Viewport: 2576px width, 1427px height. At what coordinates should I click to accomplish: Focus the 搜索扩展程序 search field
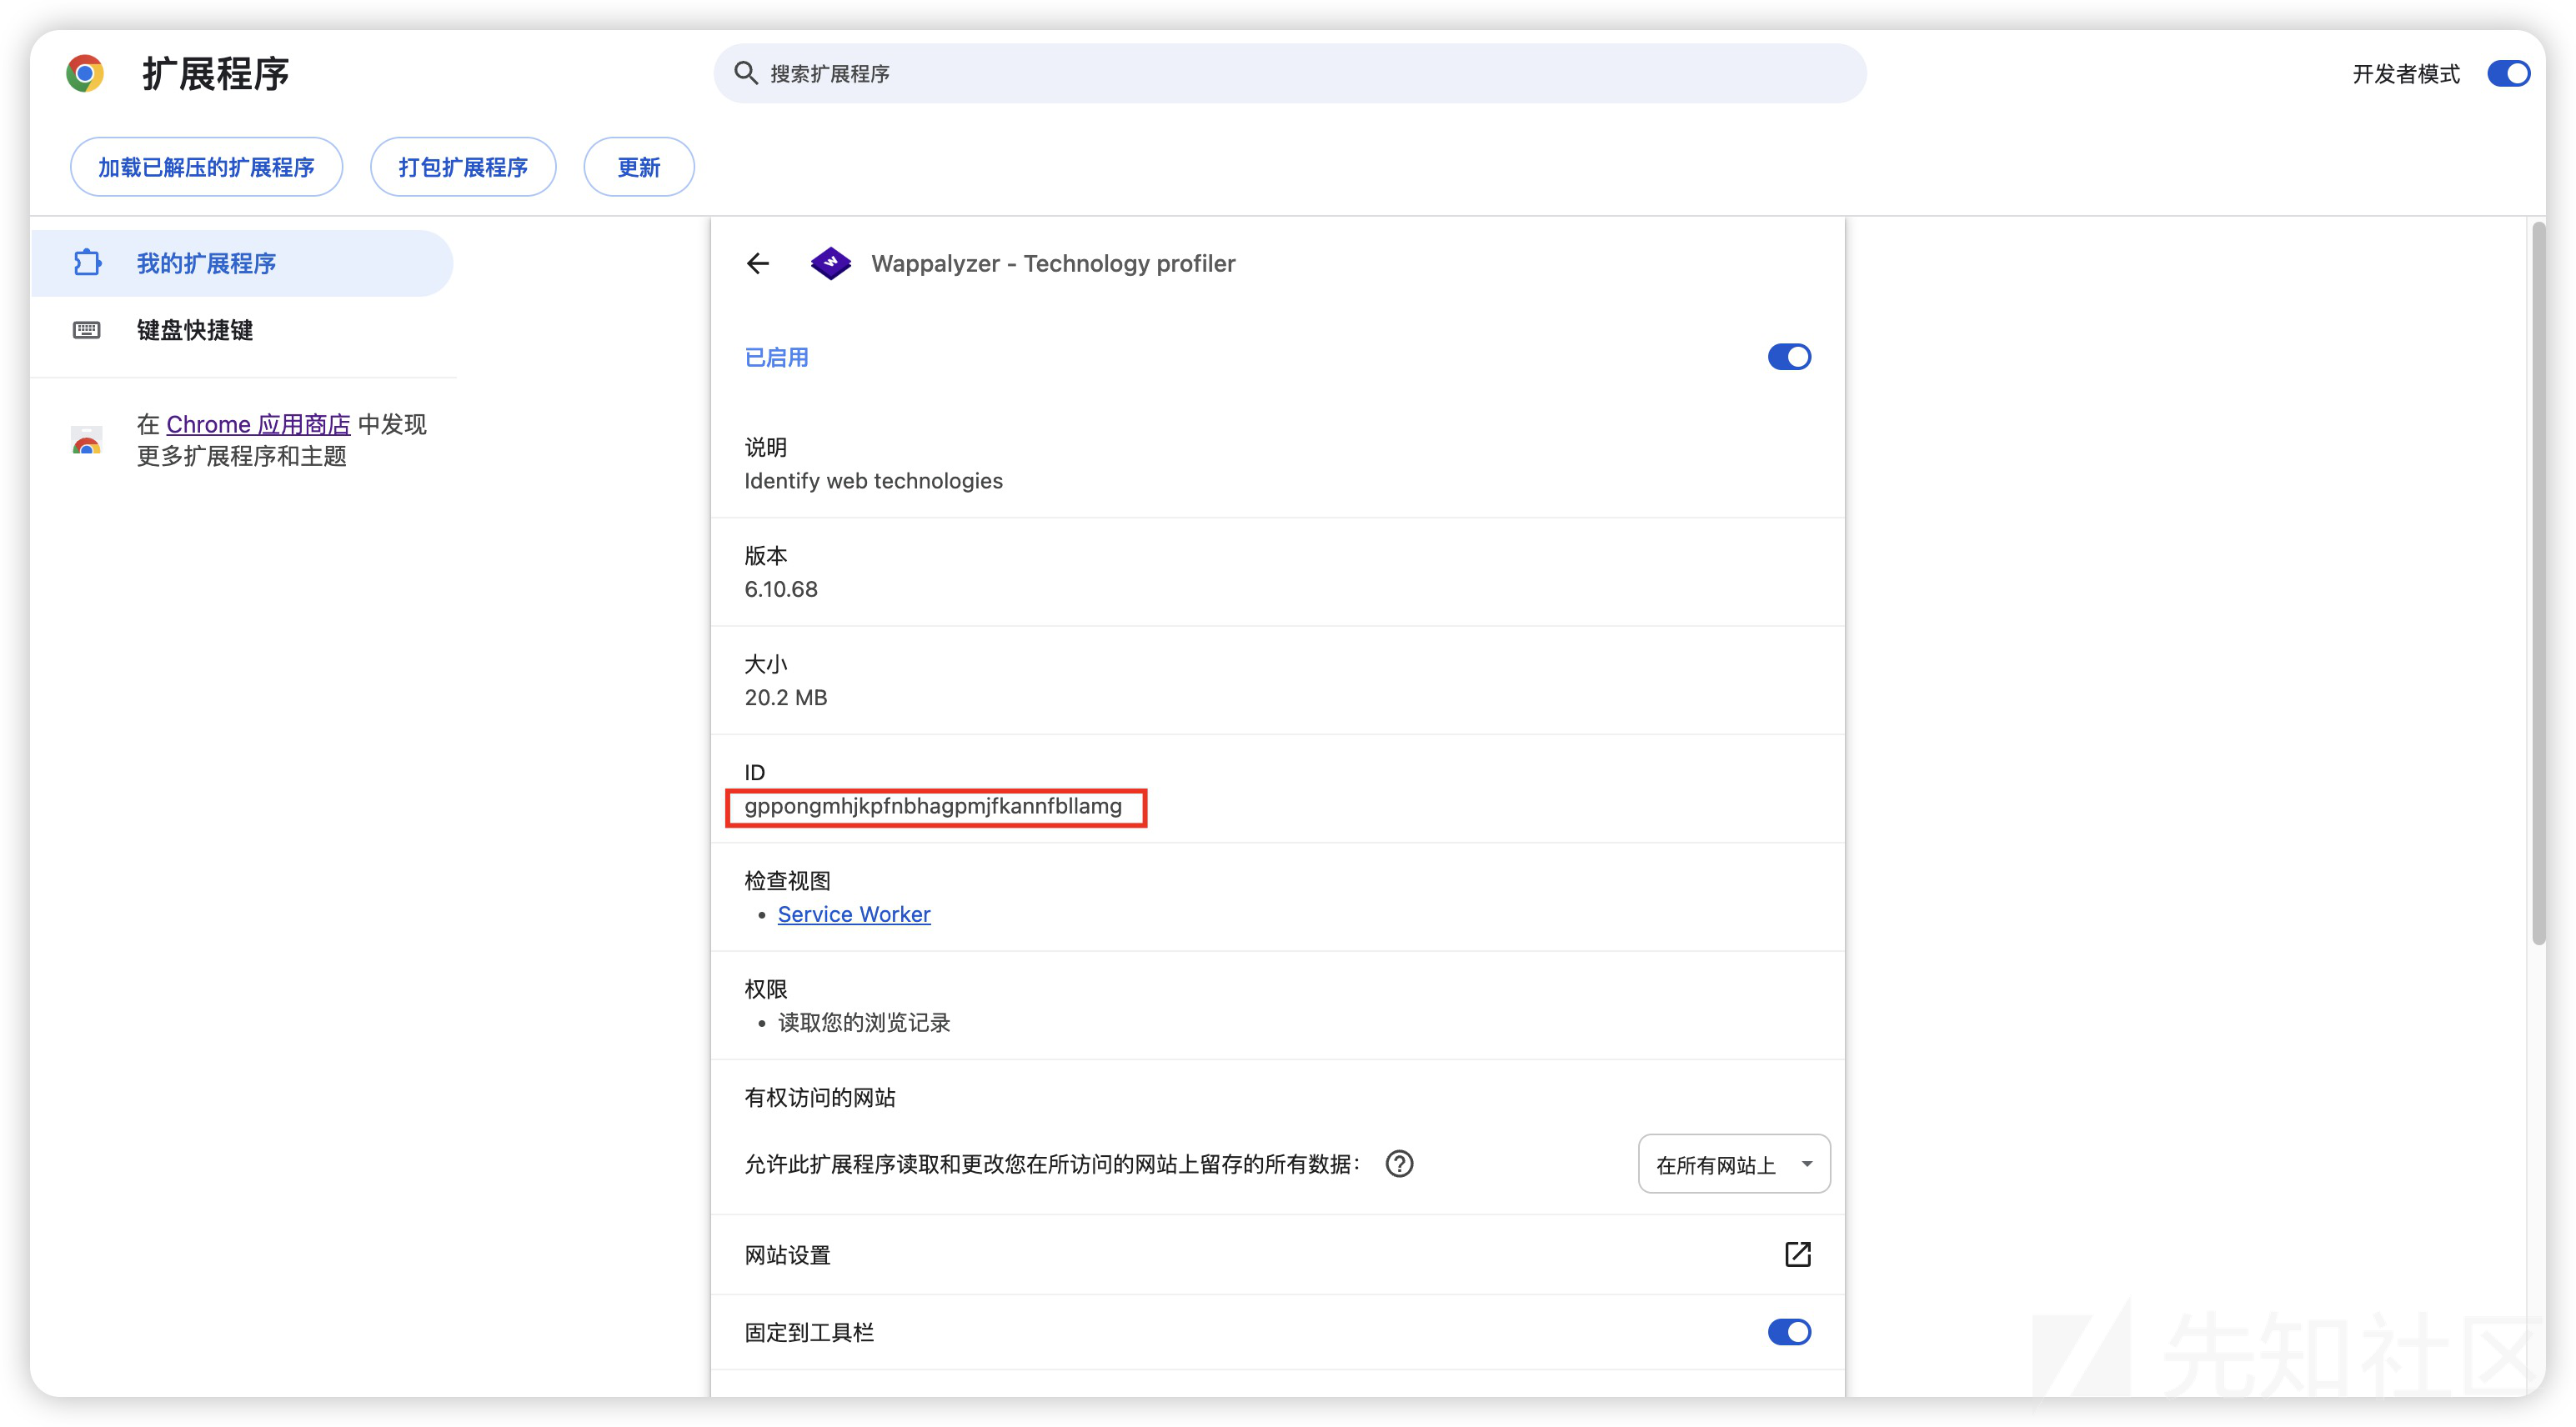[x=1289, y=73]
